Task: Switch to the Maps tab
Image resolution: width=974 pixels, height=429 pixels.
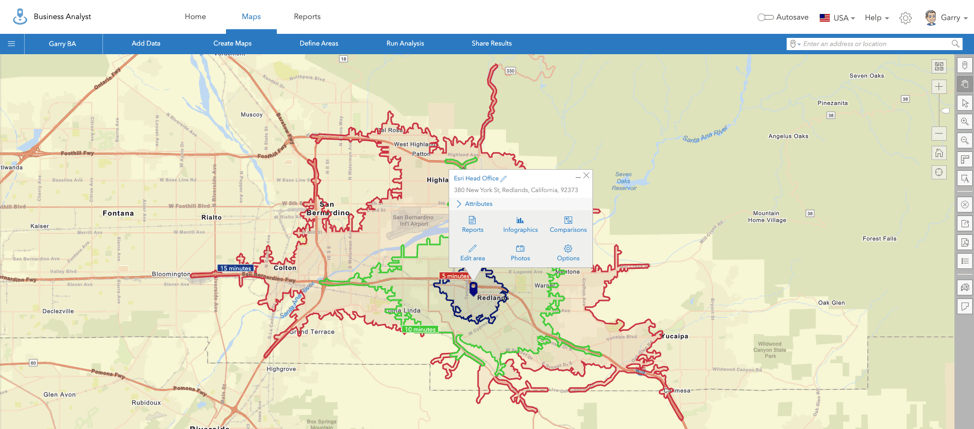Action: (251, 17)
